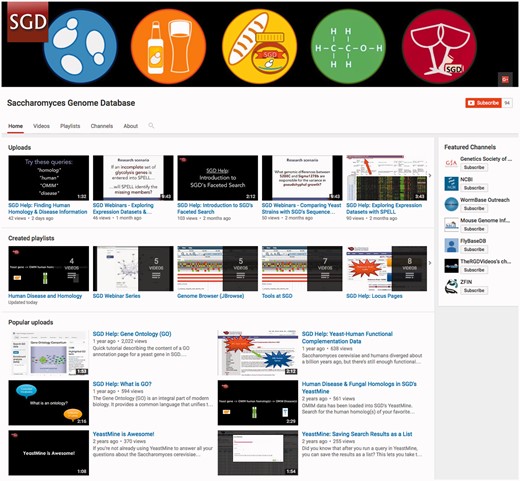The width and height of the screenshot is (520, 481).
Task: Click the Popular uploads section heading
Action: (x=31, y=322)
